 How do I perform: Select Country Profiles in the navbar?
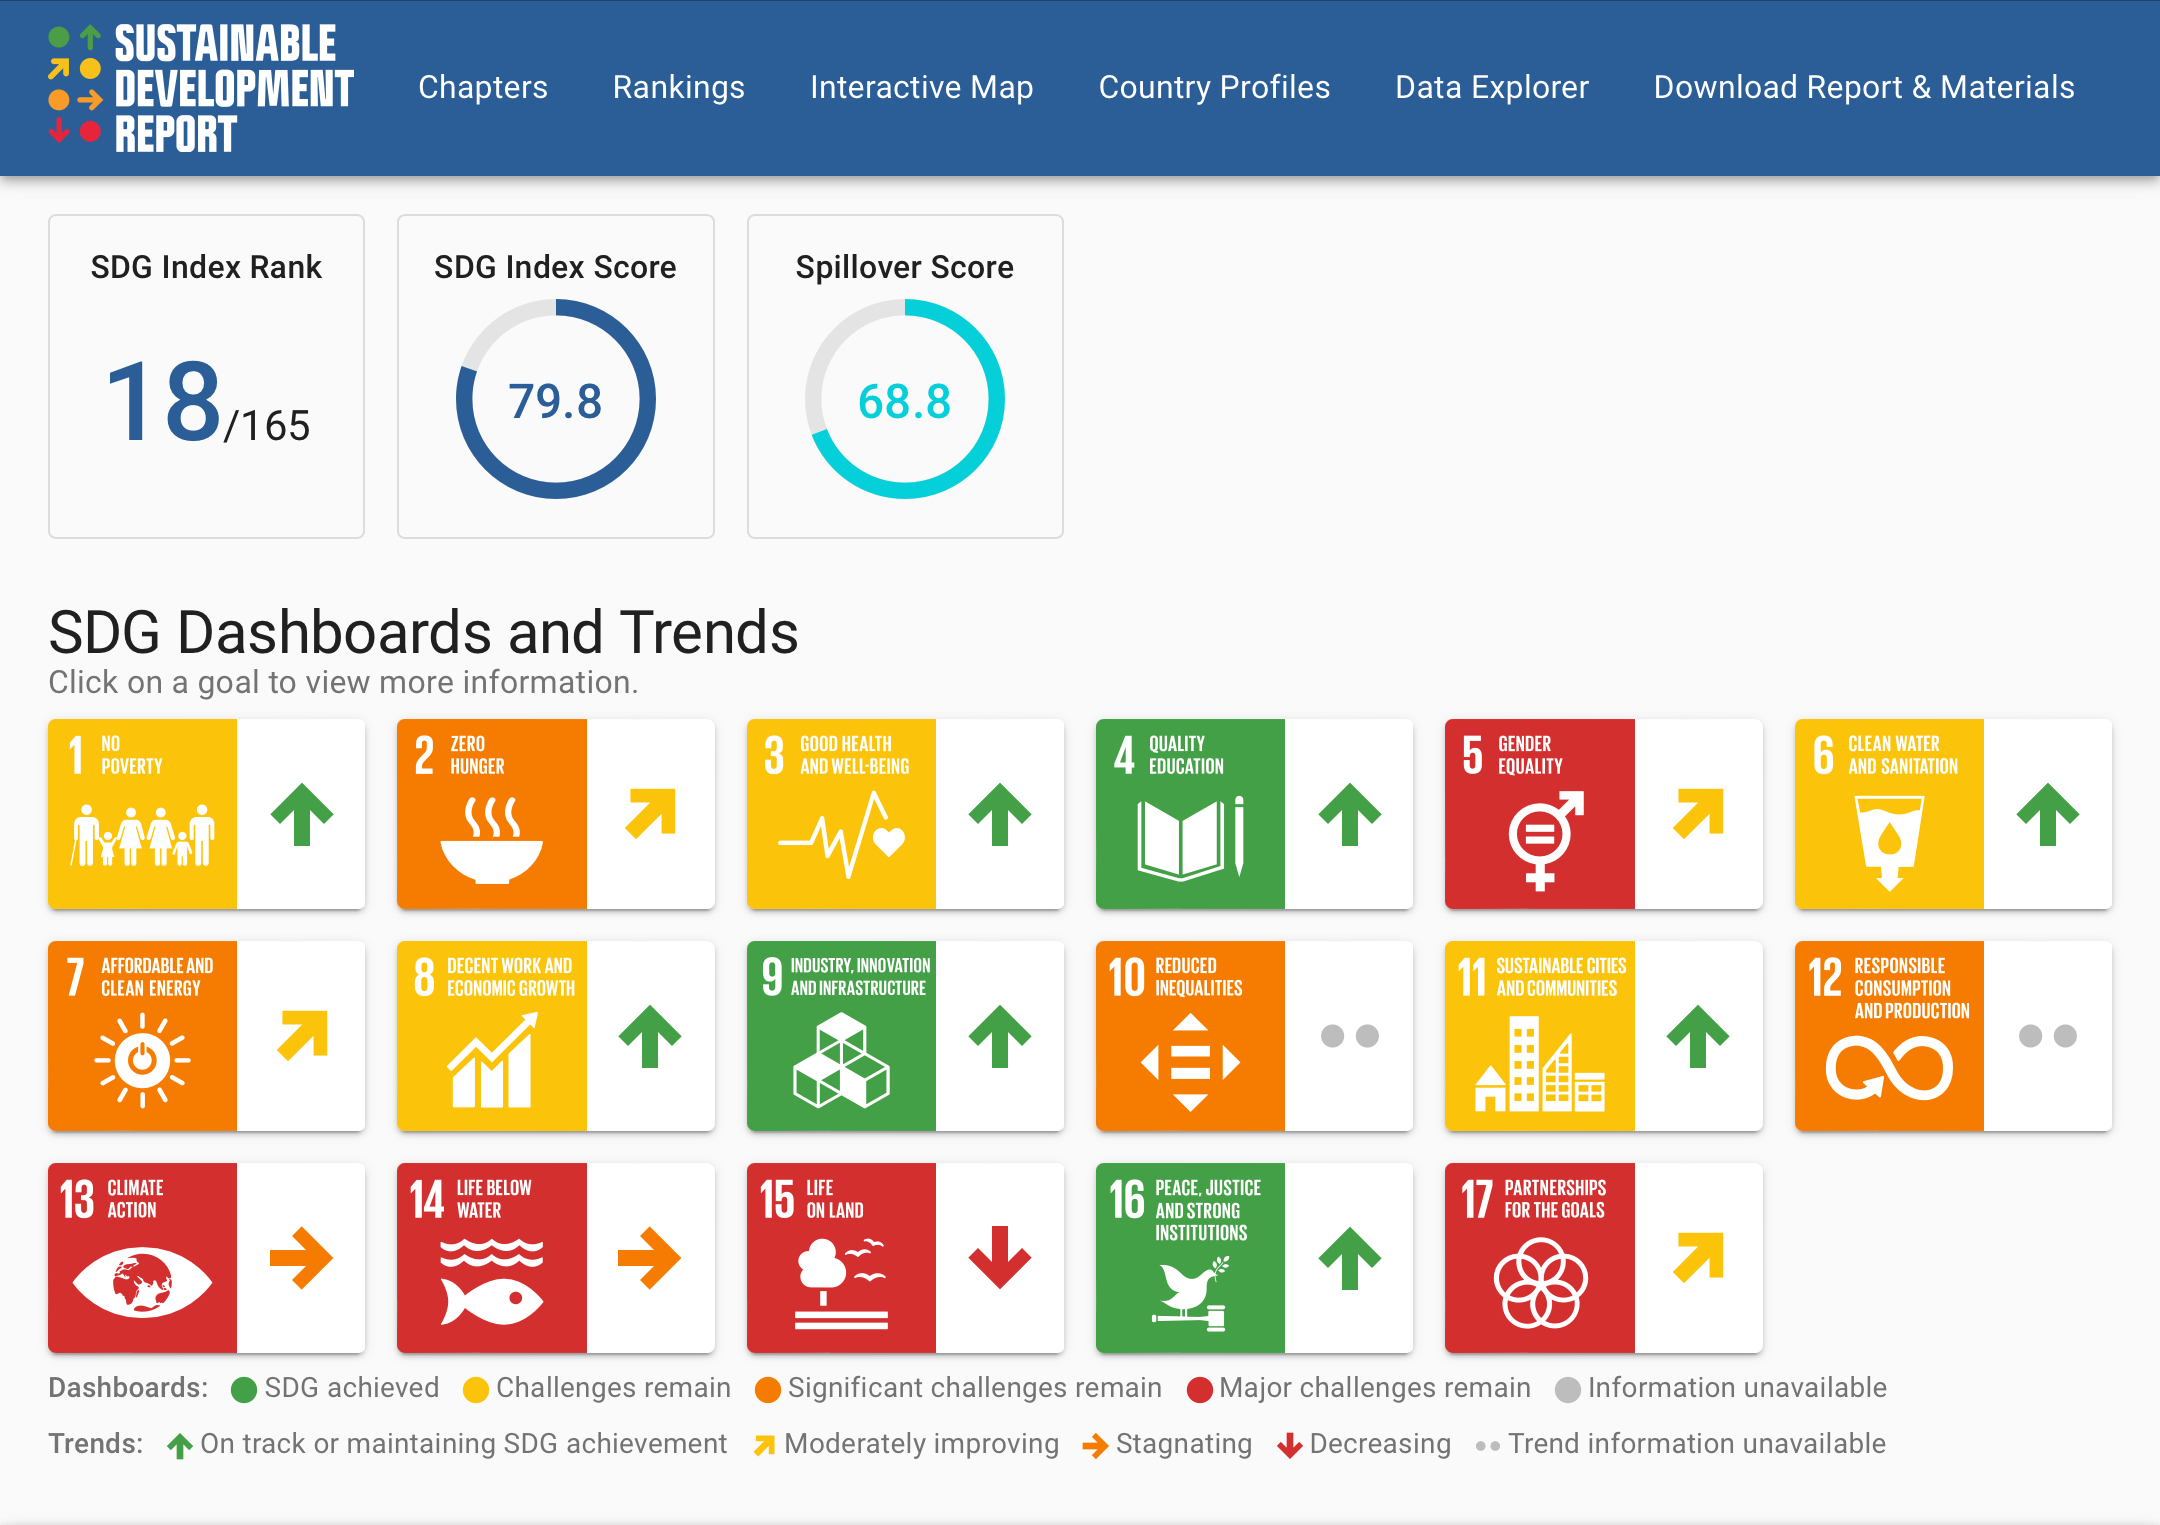tap(1214, 87)
